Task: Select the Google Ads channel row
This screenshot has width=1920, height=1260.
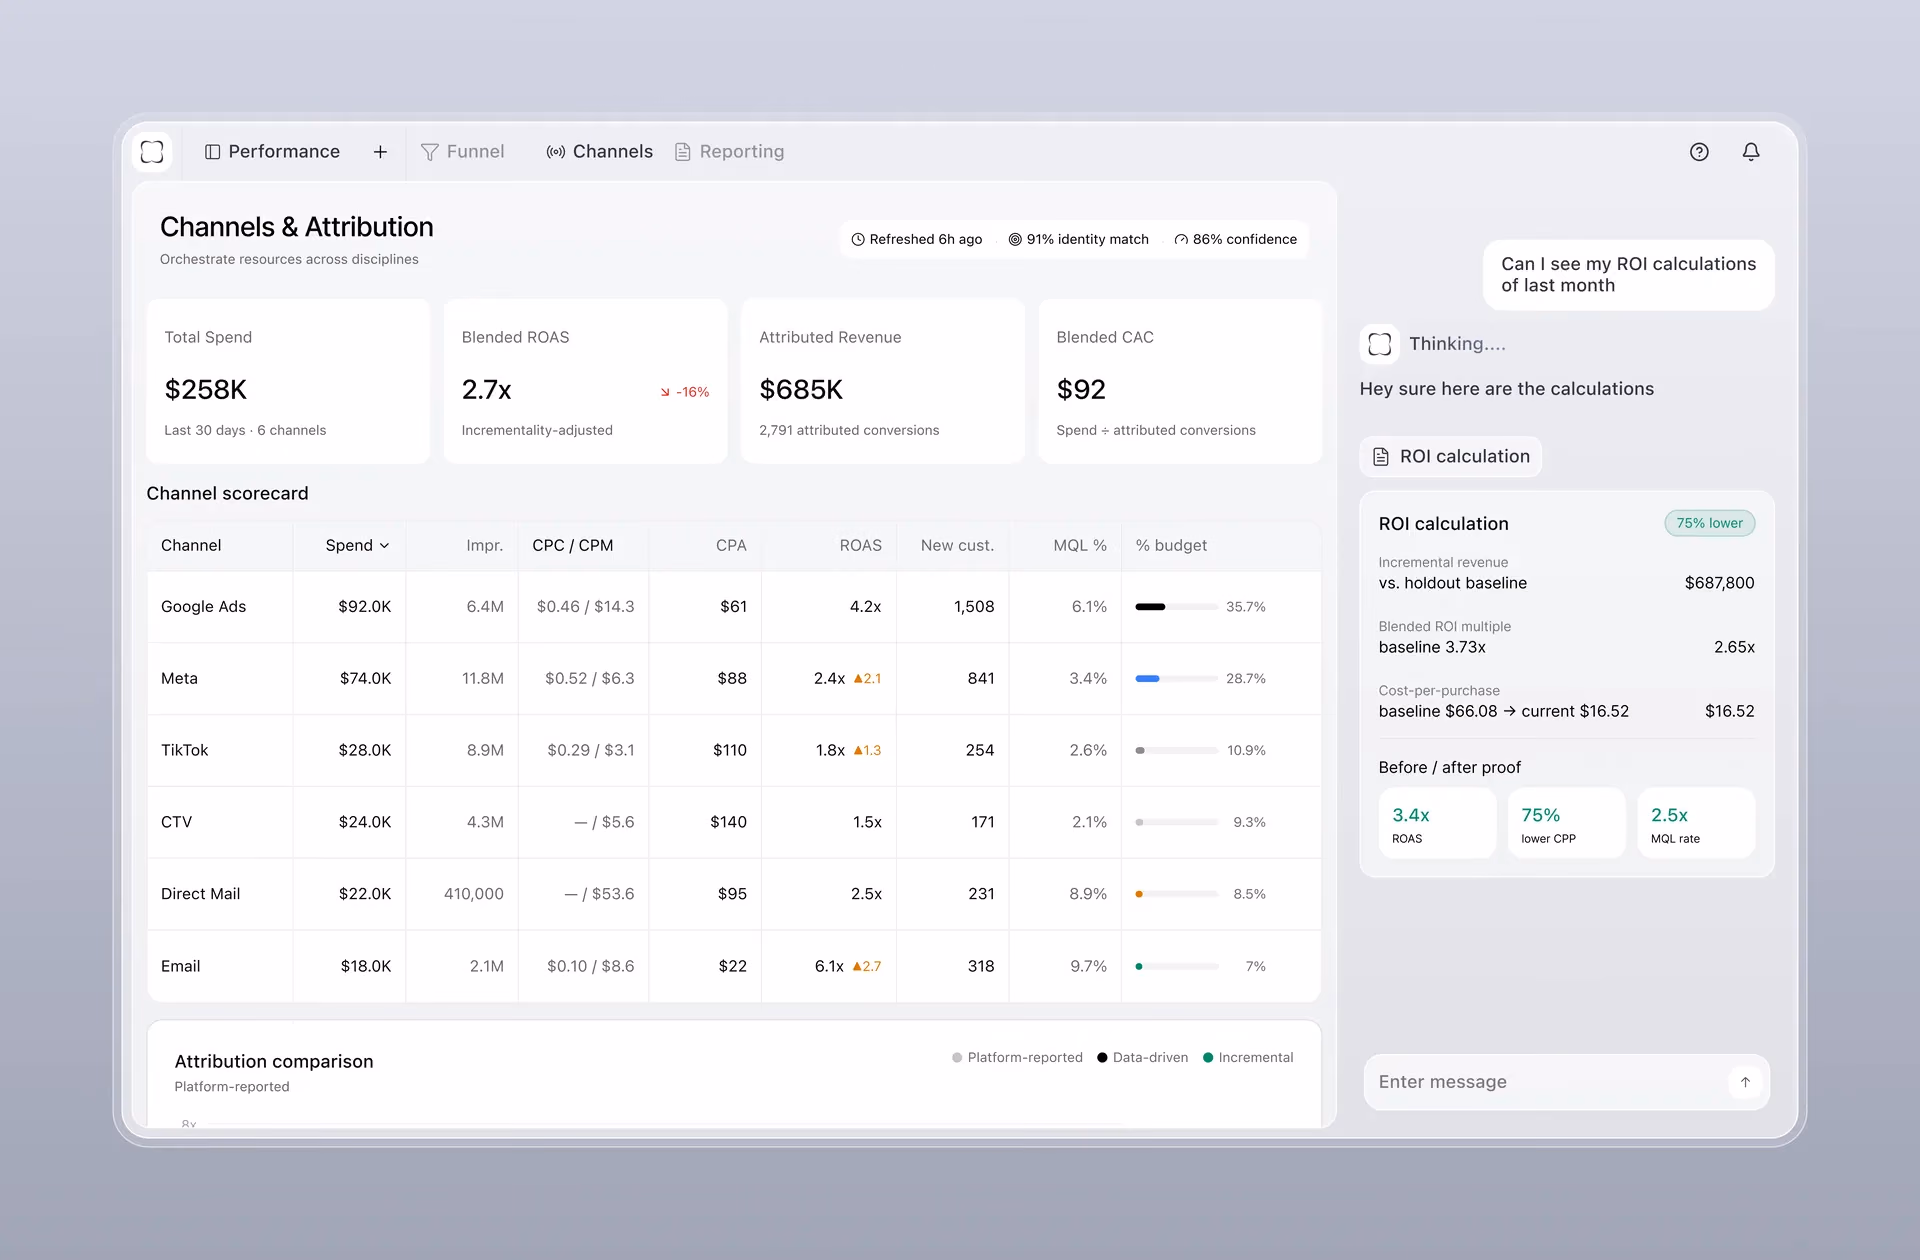Action: (x=734, y=607)
